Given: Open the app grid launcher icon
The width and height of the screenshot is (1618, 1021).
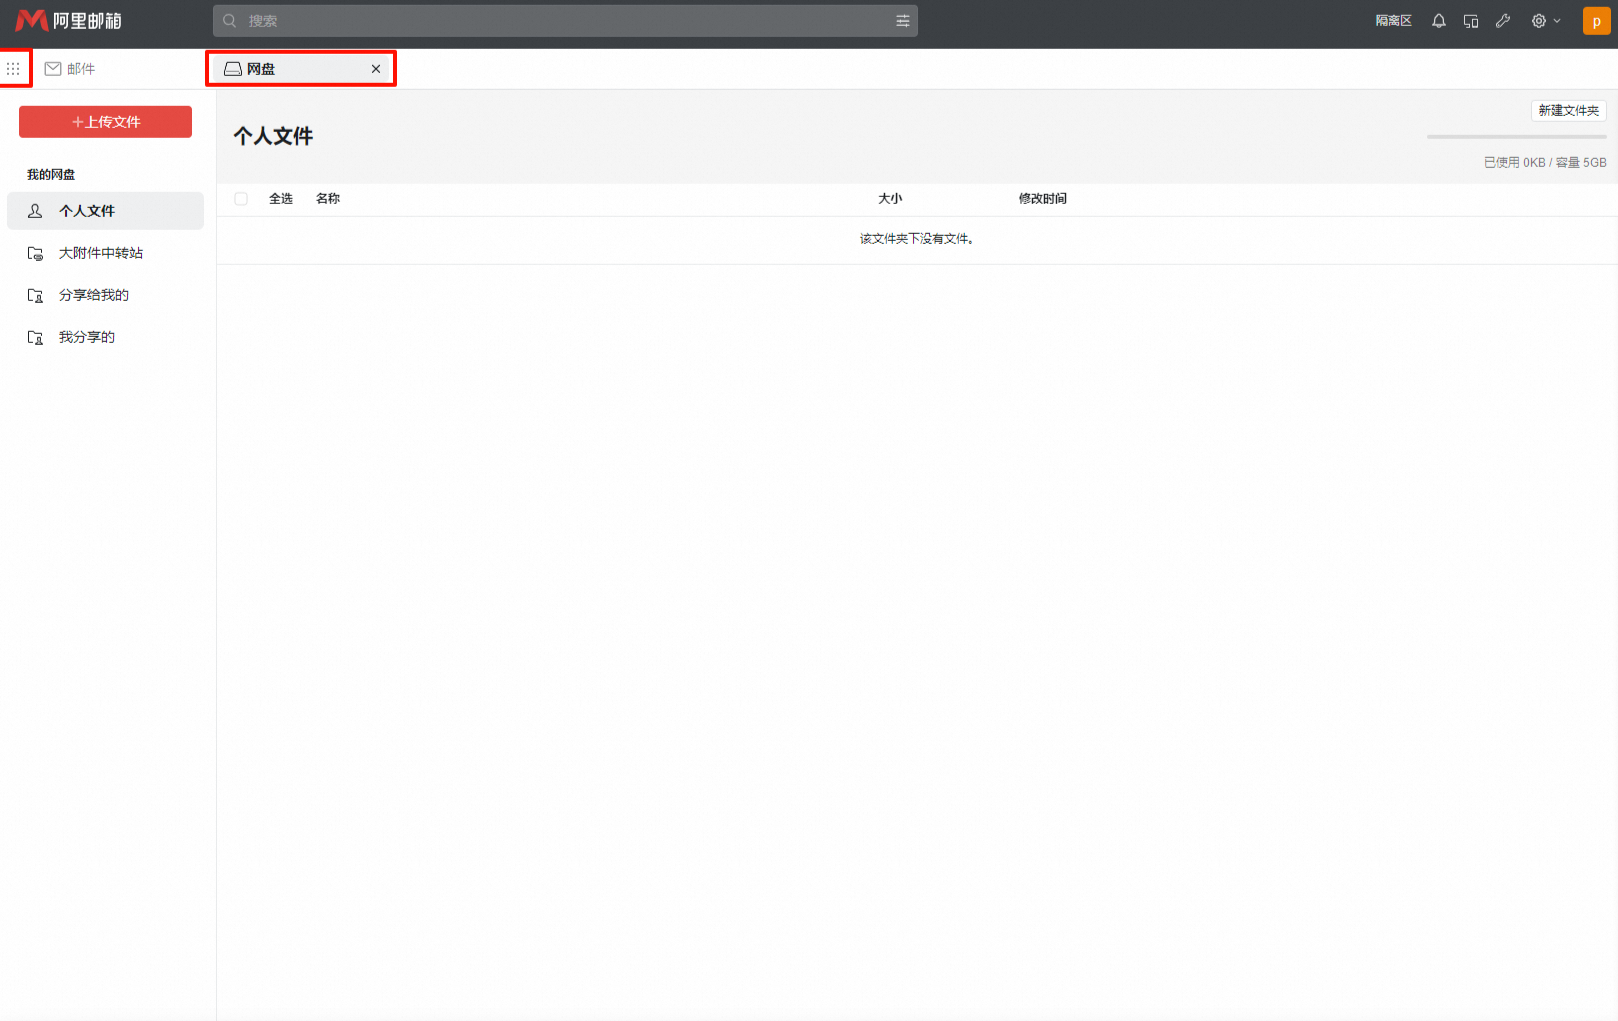Looking at the screenshot, I should [x=13, y=69].
